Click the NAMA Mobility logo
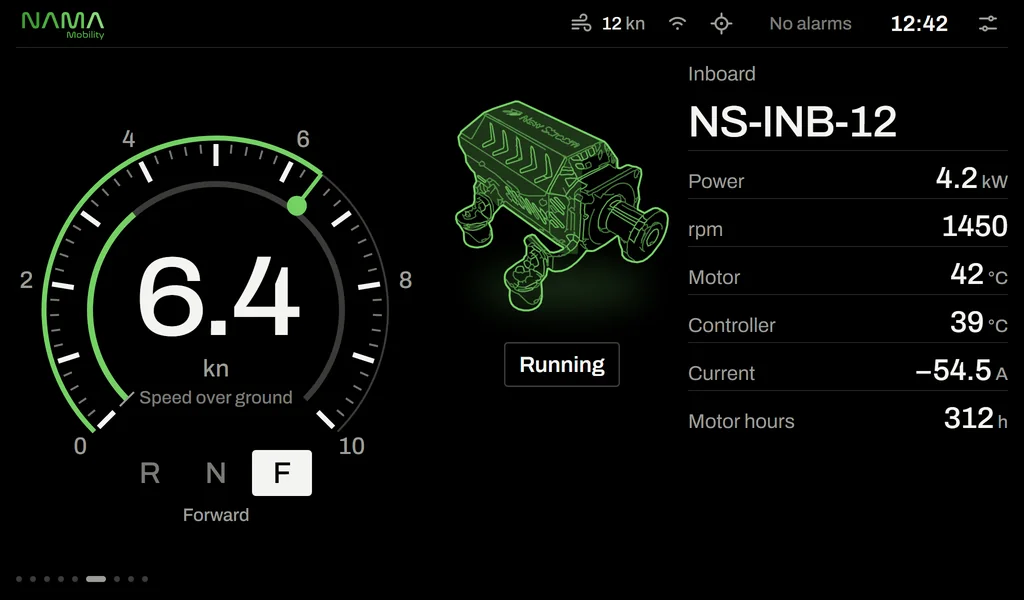 63,25
